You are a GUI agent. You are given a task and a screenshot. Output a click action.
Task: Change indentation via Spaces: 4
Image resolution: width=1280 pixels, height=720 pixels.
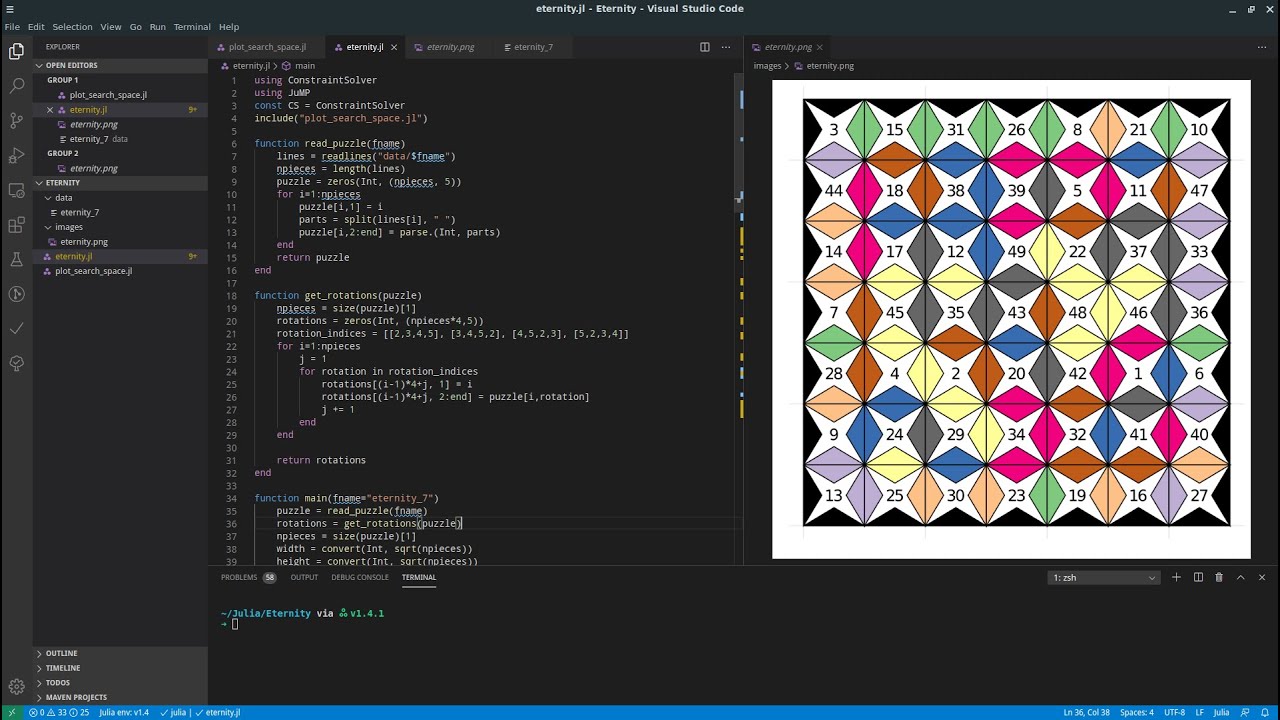point(1137,712)
